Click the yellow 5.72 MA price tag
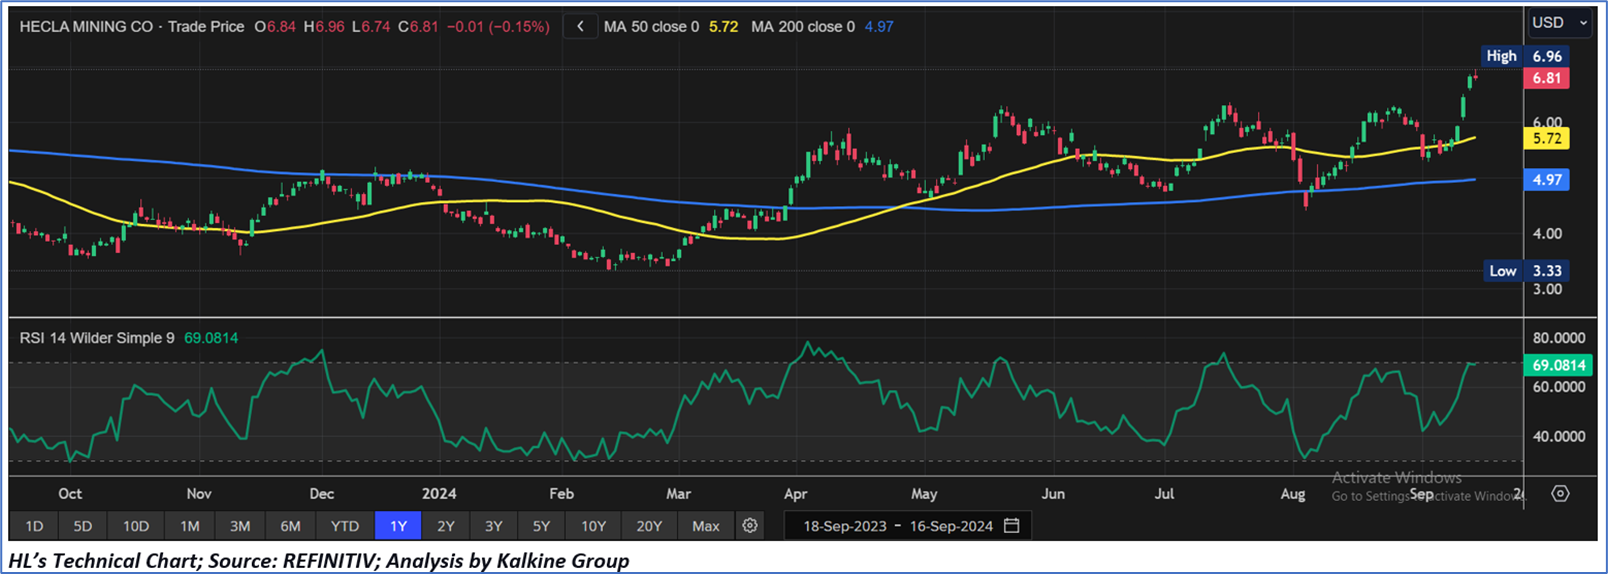 pos(1546,139)
